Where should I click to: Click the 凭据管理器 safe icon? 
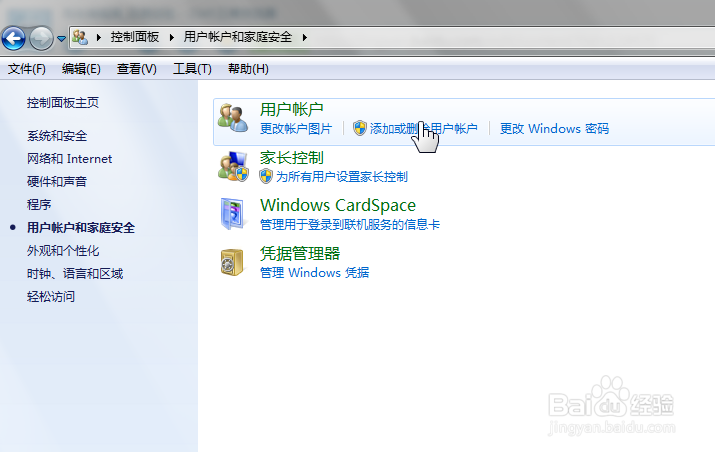click(x=233, y=262)
